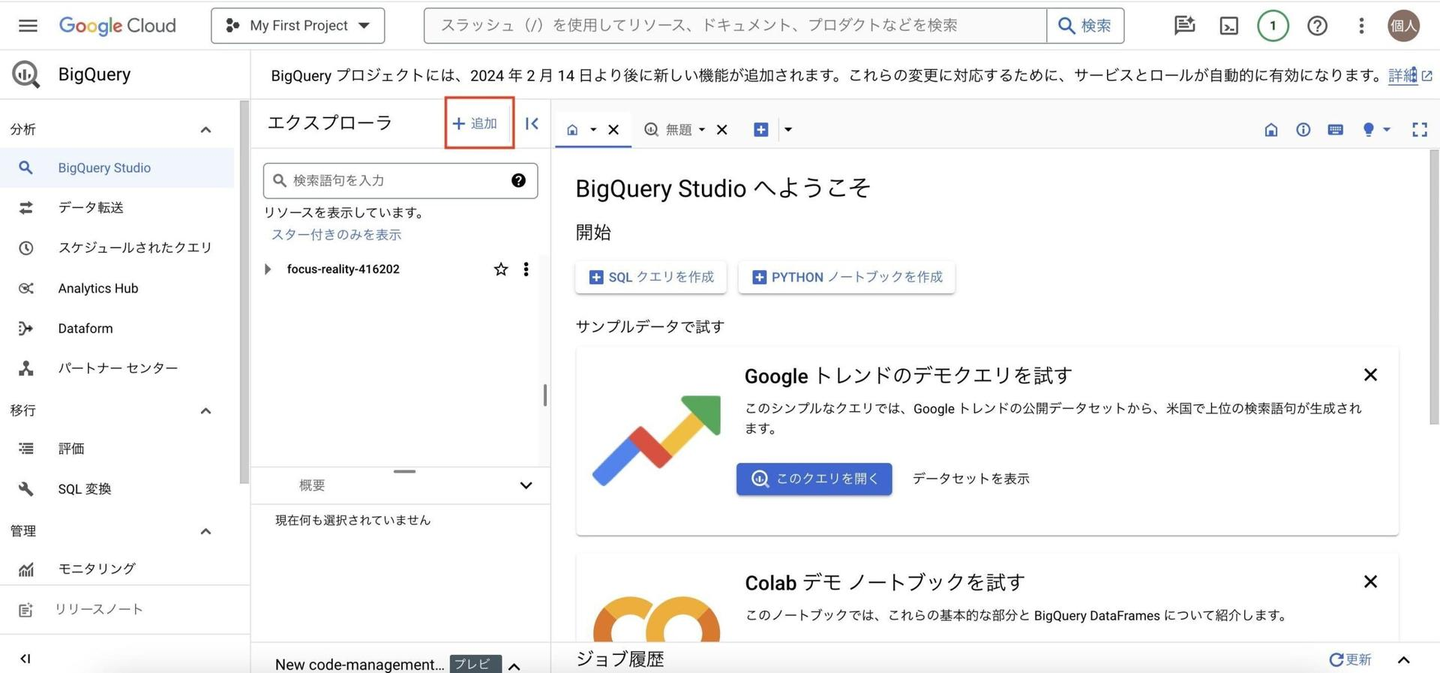Open the three-dot settings menu in header
The image size is (1440, 673).
coord(1361,26)
